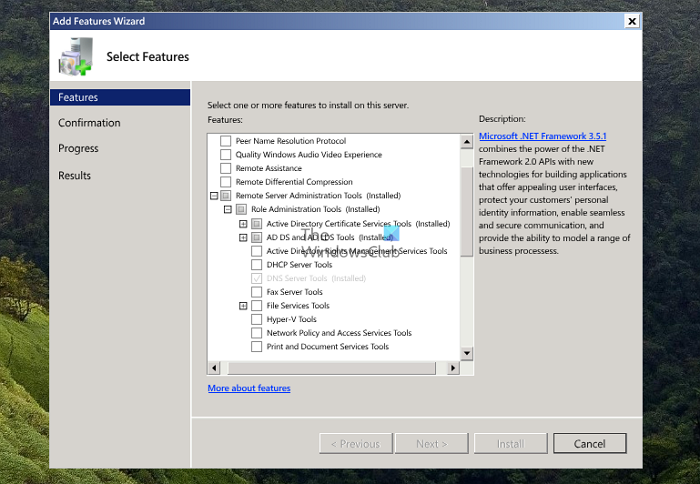
Task: Select Print and Document Services Tools label
Action: [328, 346]
